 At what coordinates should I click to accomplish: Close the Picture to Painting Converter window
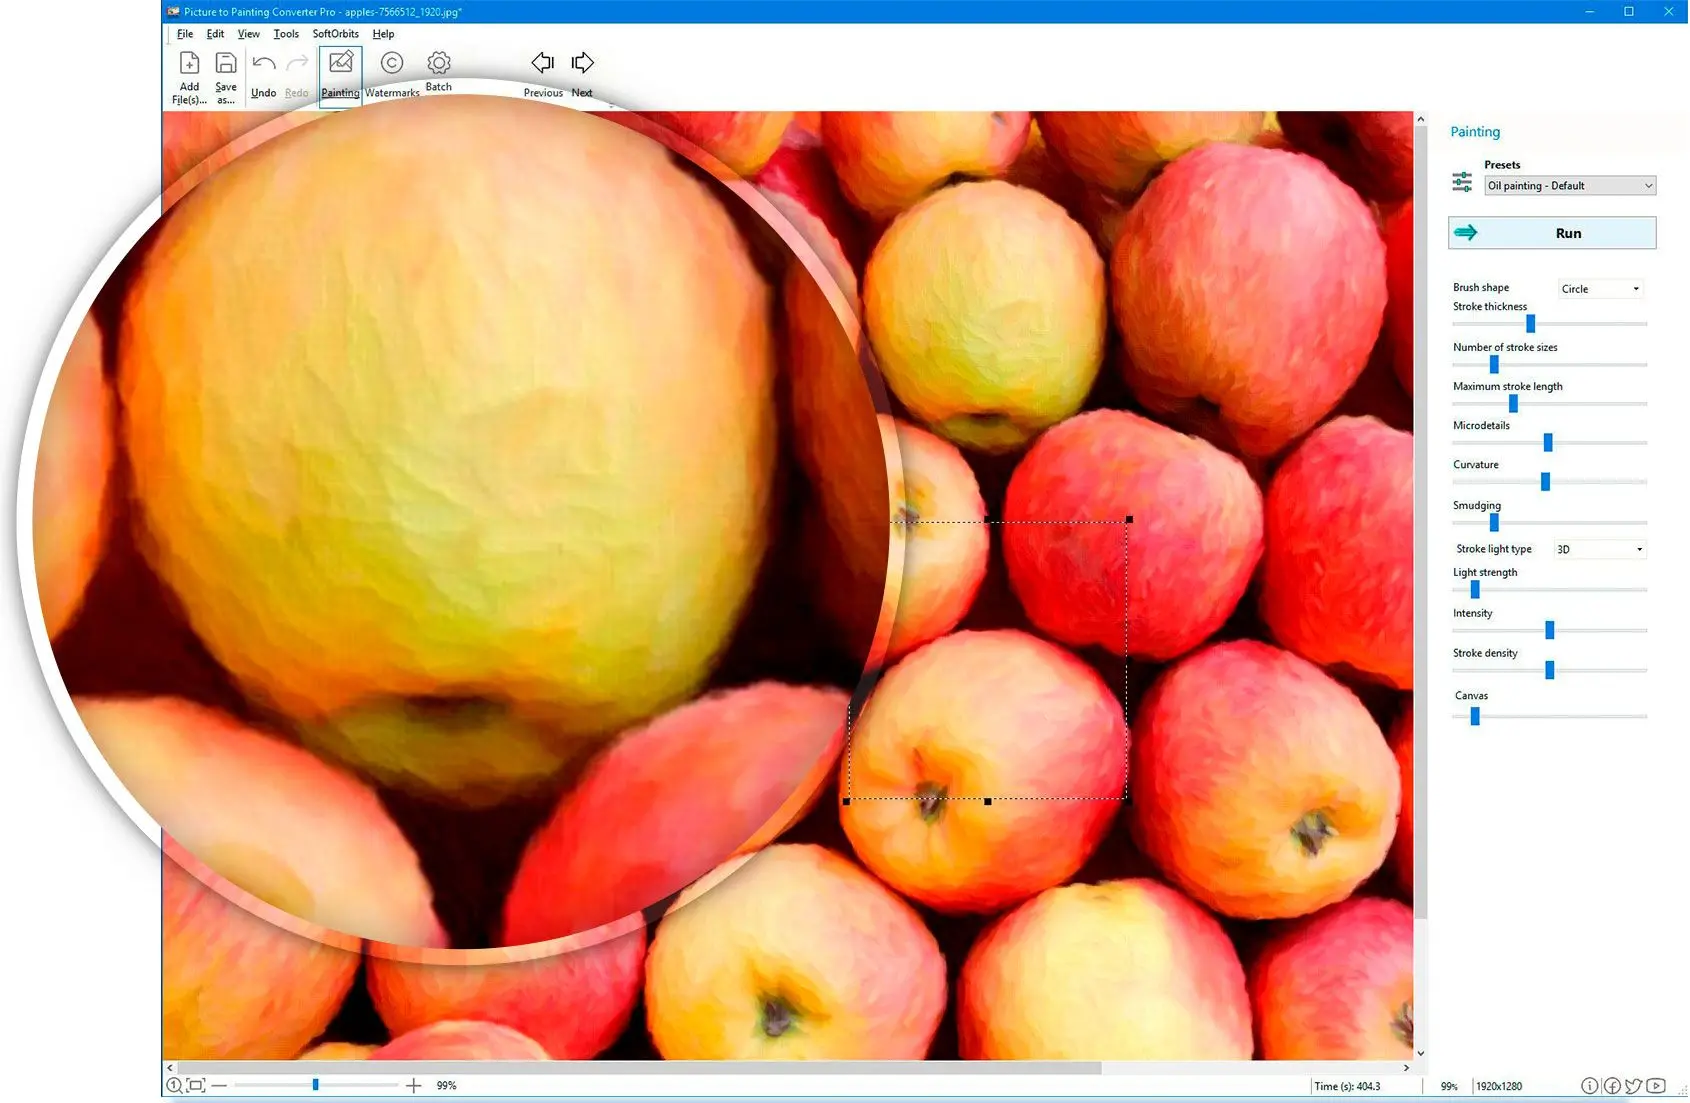1668,12
